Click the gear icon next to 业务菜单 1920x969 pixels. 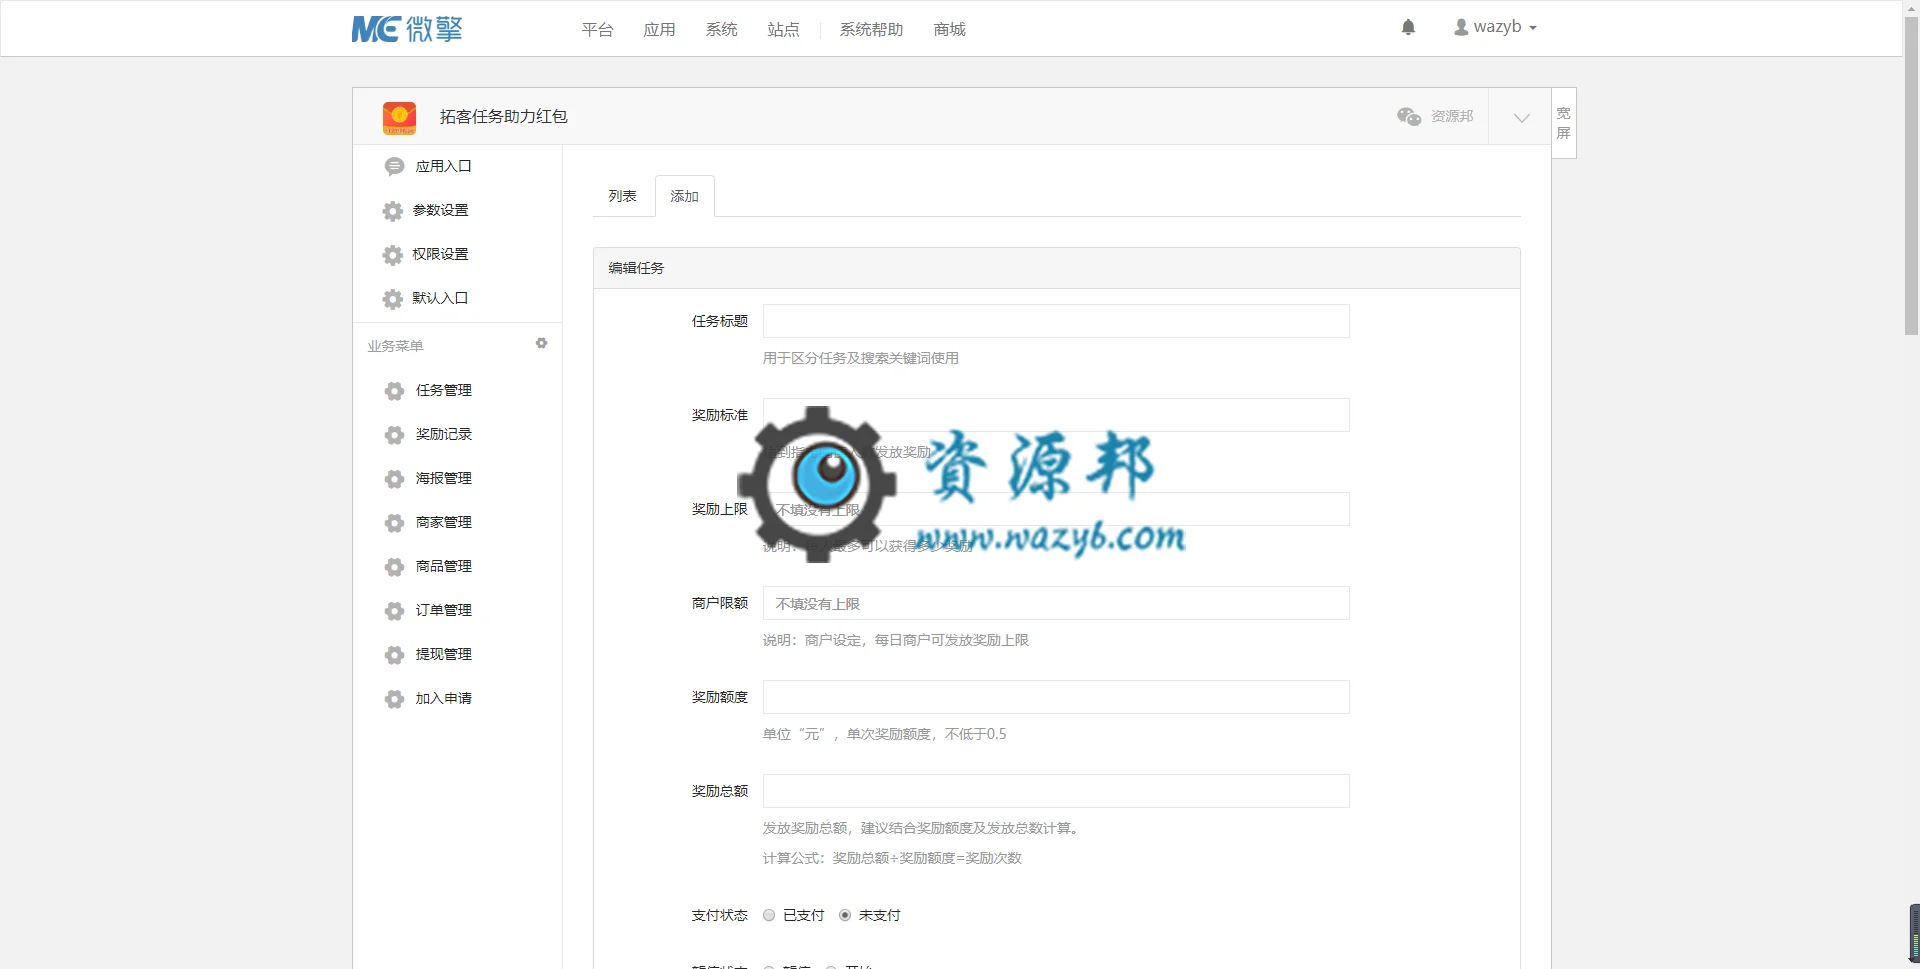pyautogui.click(x=541, y=343)
